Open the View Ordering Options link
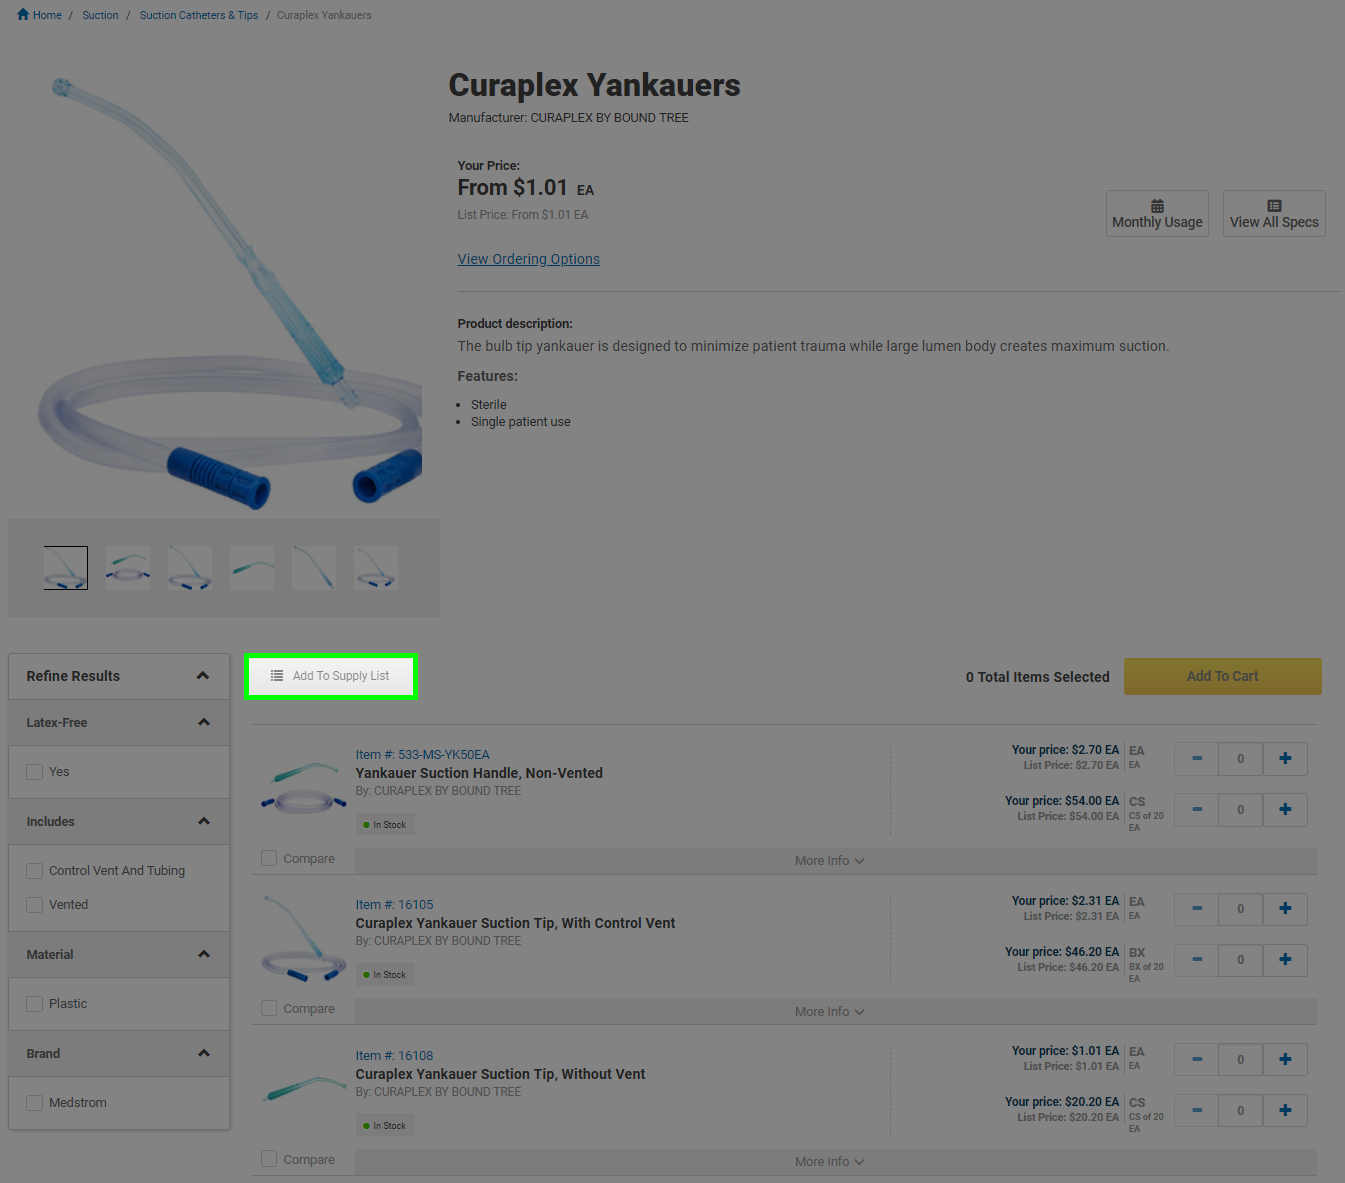Screen dimensions: 1345x1183 coord(529,259)
